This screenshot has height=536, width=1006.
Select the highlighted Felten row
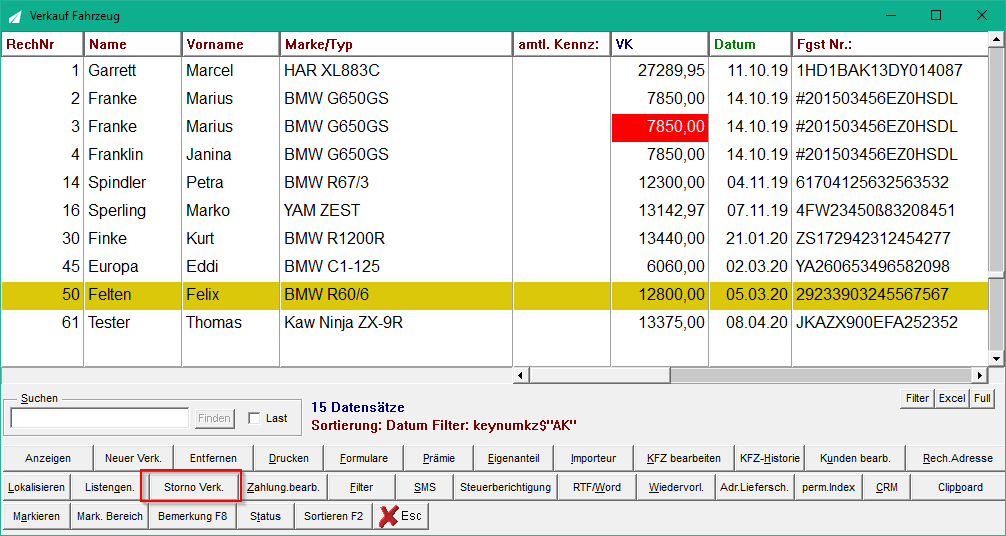coord(494,295)
